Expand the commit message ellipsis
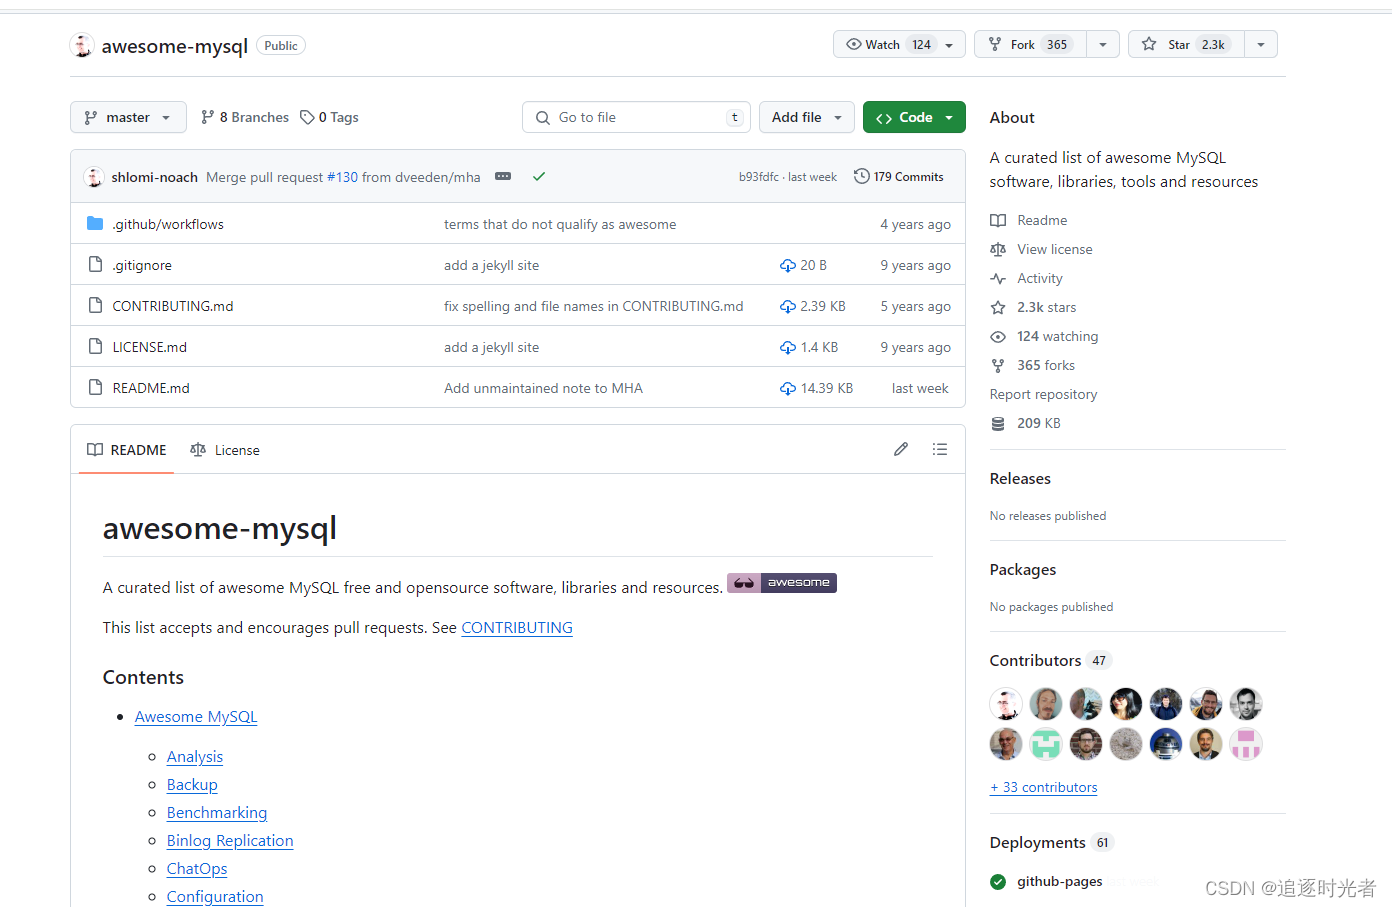The height and width of the screenshot is (907, 1392). pos(503,176)
